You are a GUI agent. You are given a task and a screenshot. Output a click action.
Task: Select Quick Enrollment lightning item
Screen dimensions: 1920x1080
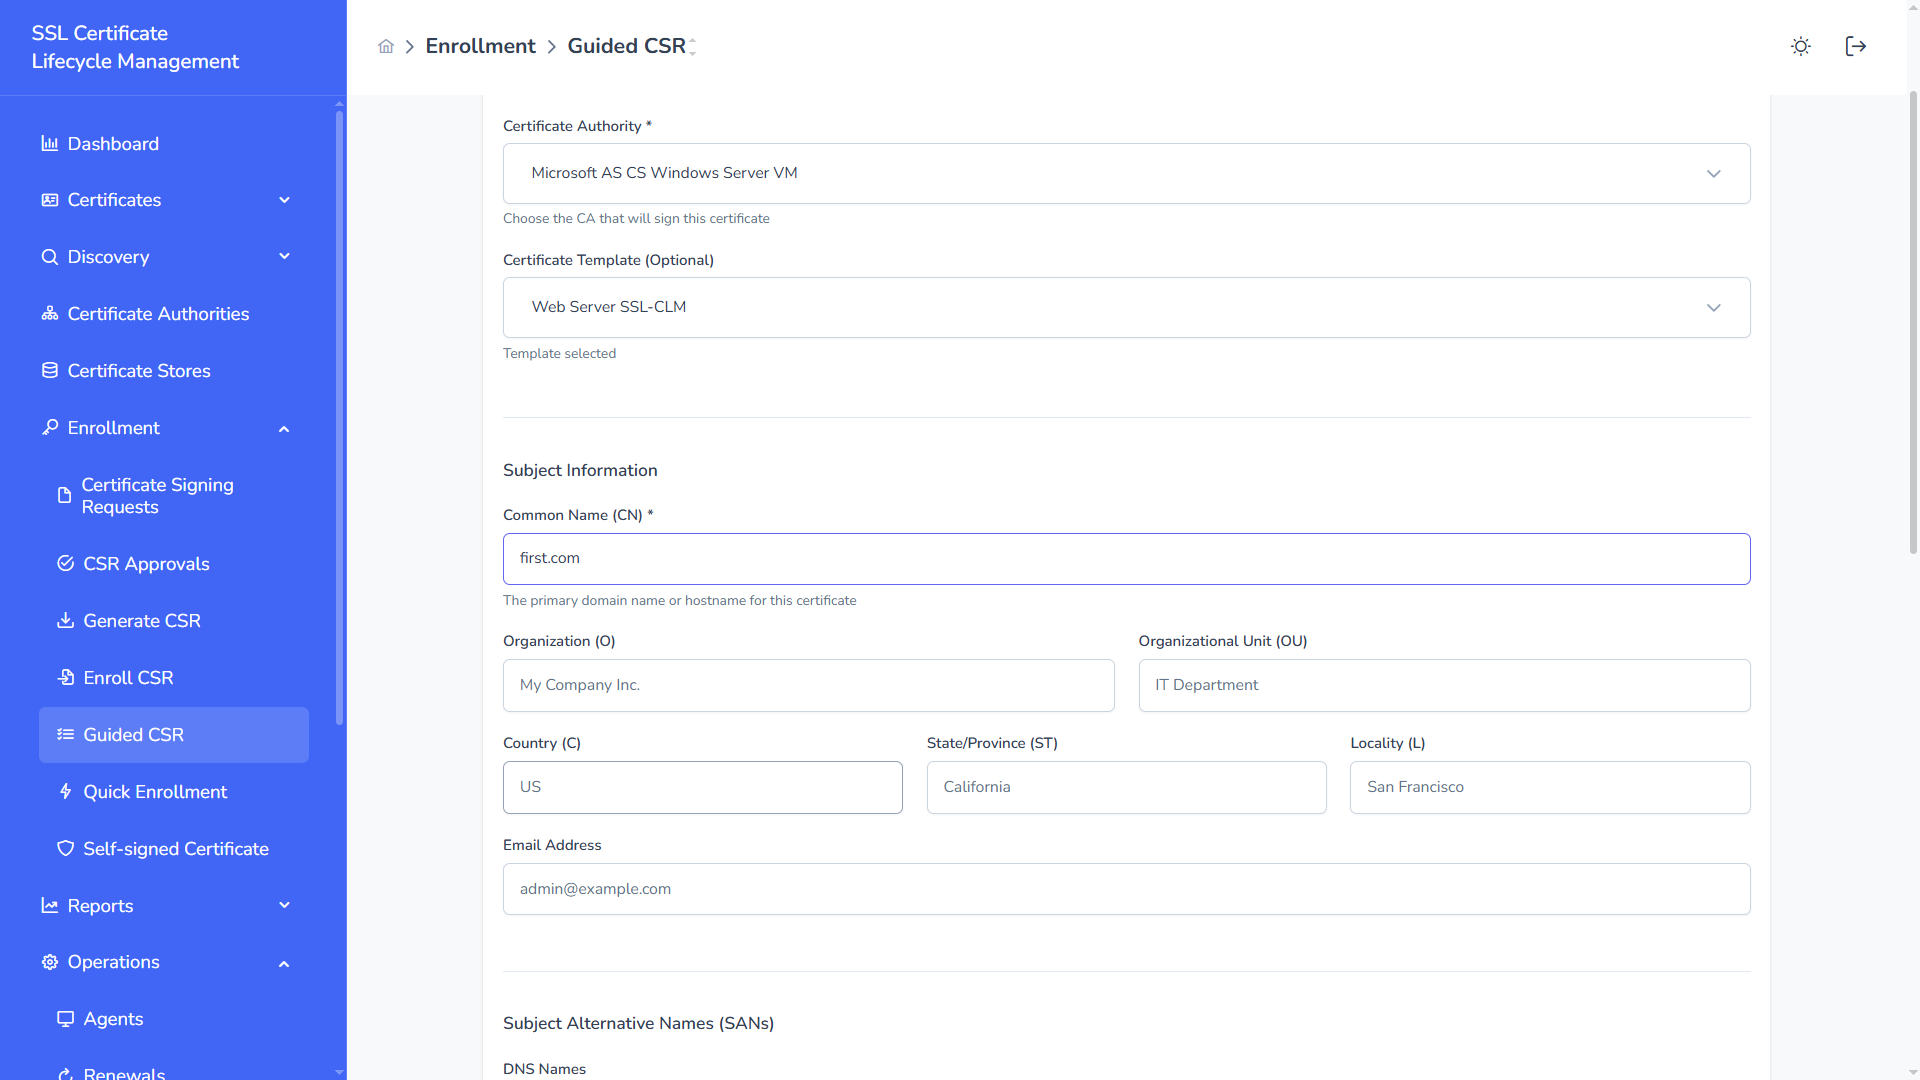154,792
